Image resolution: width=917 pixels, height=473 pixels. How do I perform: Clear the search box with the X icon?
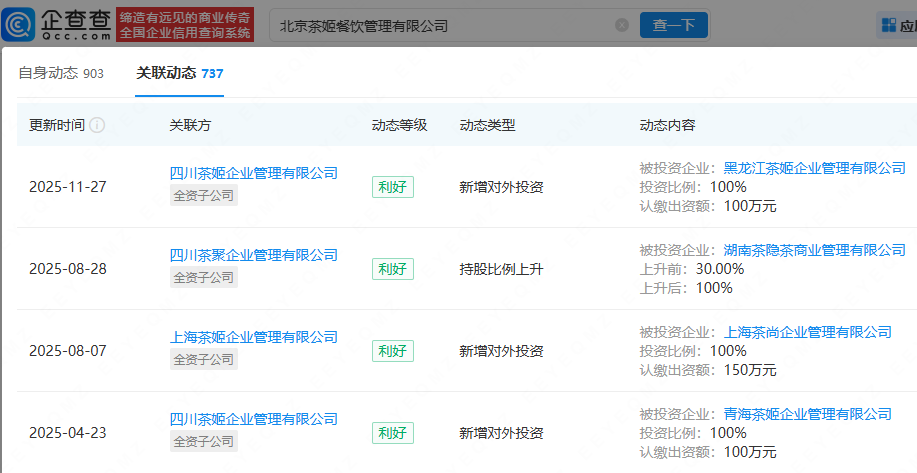pyautogui.click(x=621, y=25)
